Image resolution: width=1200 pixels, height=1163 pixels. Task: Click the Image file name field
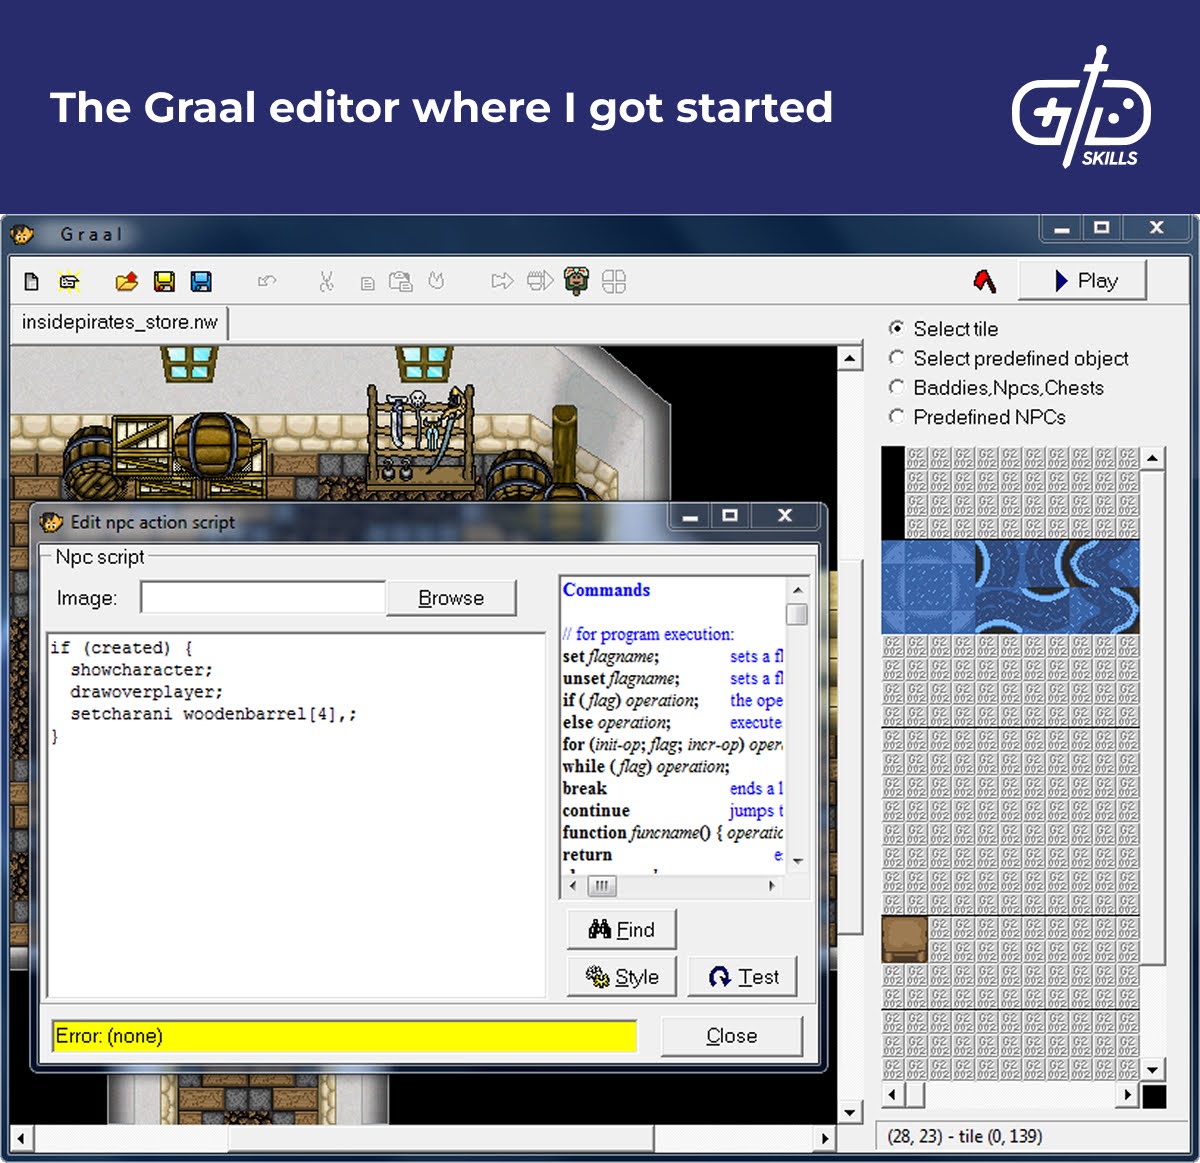click(x=263, y=598)
